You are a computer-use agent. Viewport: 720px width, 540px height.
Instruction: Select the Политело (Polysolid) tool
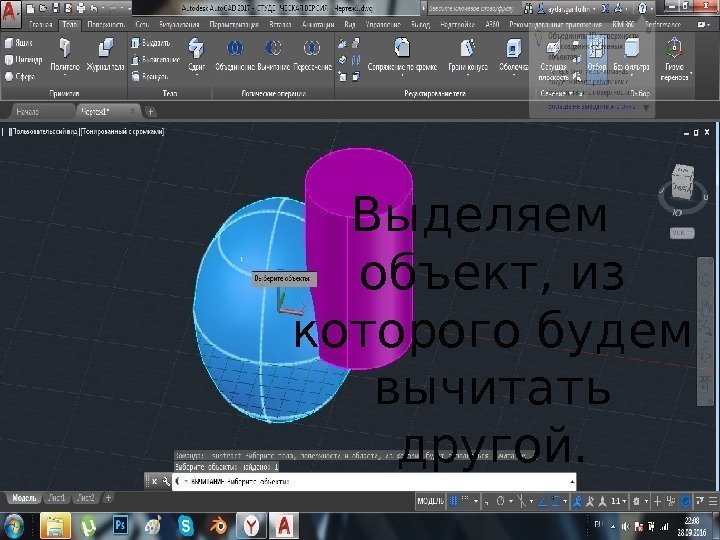(x=65, y=55)
